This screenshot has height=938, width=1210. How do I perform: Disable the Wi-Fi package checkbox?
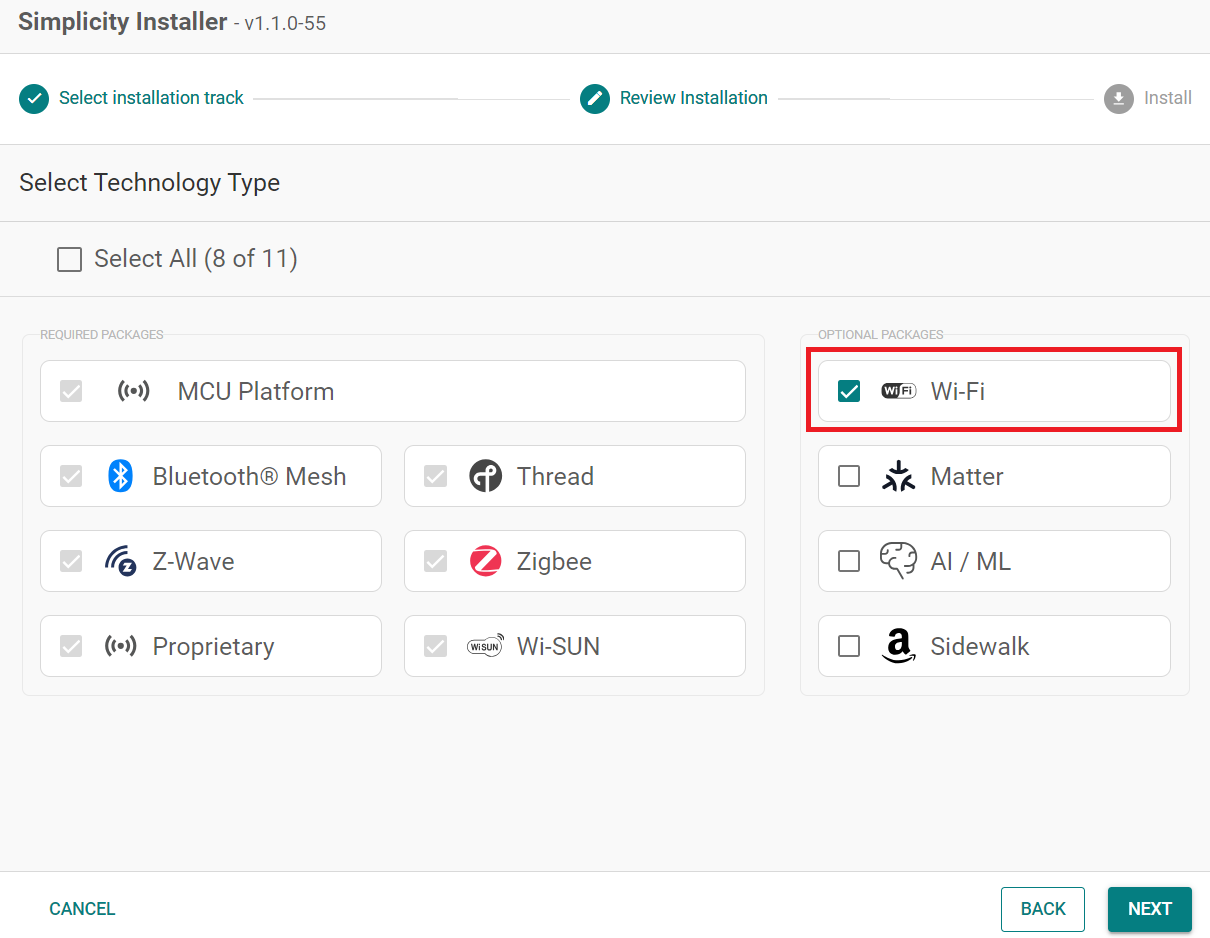pyautogui.click(x=849, y=391)
